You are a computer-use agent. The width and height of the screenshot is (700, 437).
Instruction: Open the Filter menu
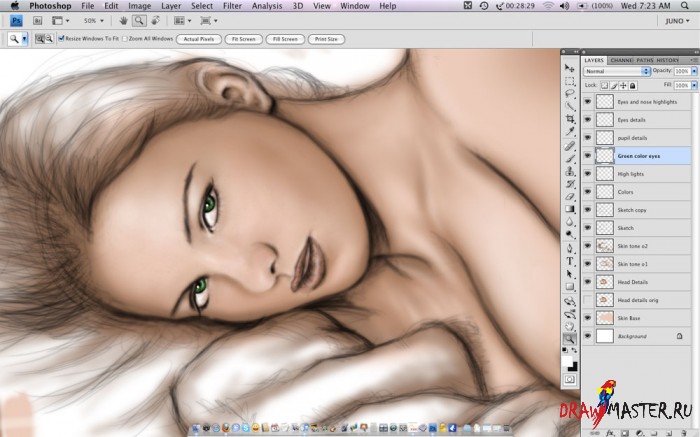pos(232,6)
